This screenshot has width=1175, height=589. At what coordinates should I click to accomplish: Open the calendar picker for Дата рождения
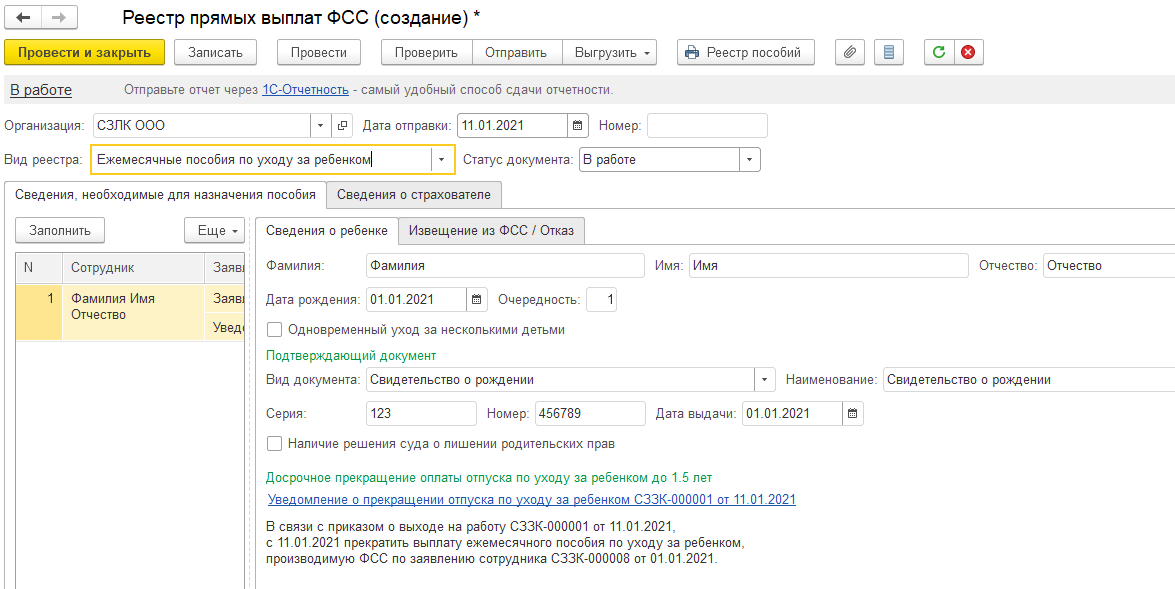click(x=477, y=300)
